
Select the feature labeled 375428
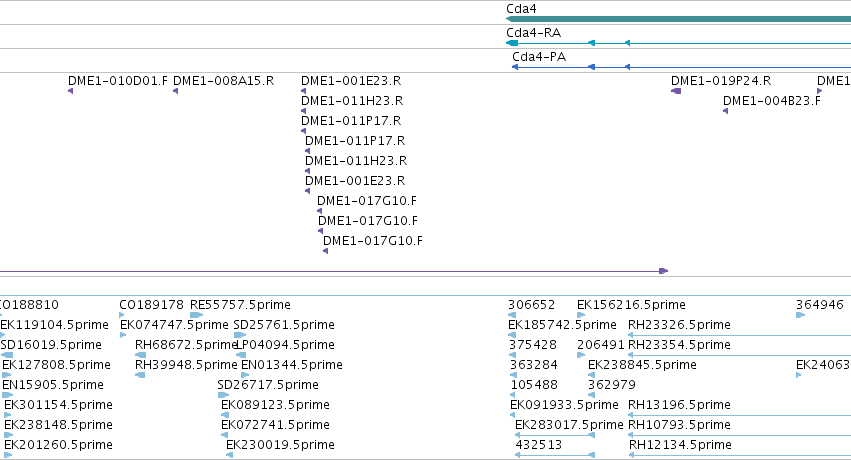[533, 345]
